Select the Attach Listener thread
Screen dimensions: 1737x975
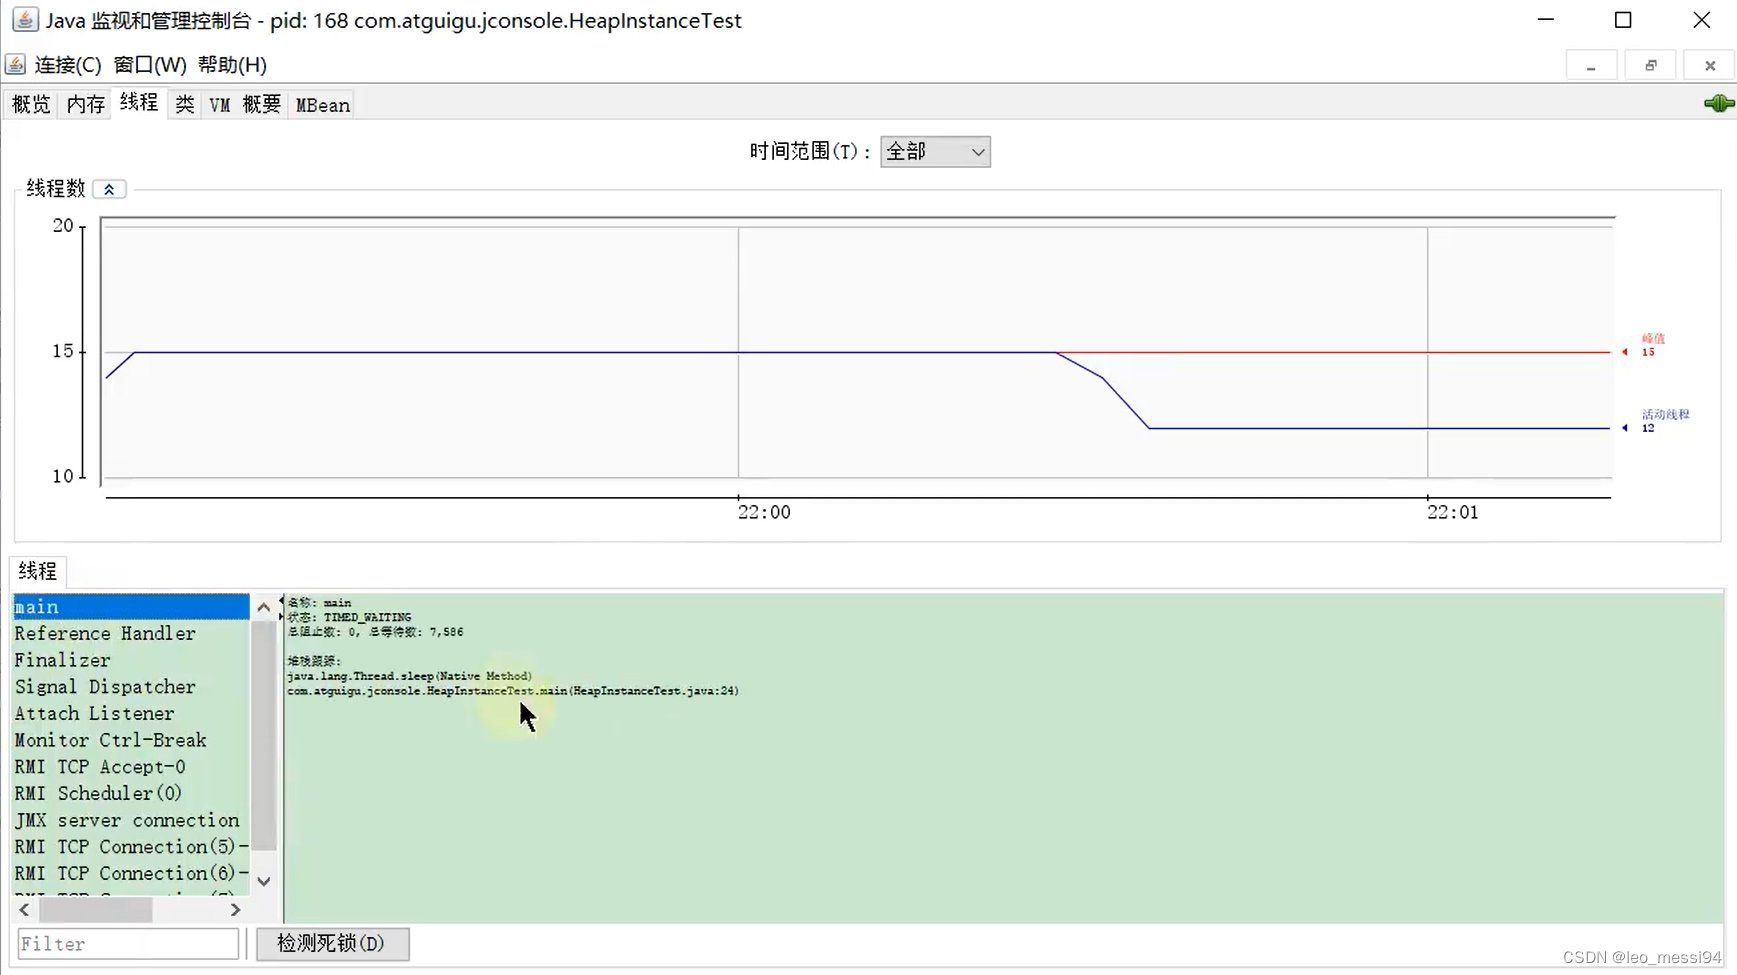pos(131,714)
